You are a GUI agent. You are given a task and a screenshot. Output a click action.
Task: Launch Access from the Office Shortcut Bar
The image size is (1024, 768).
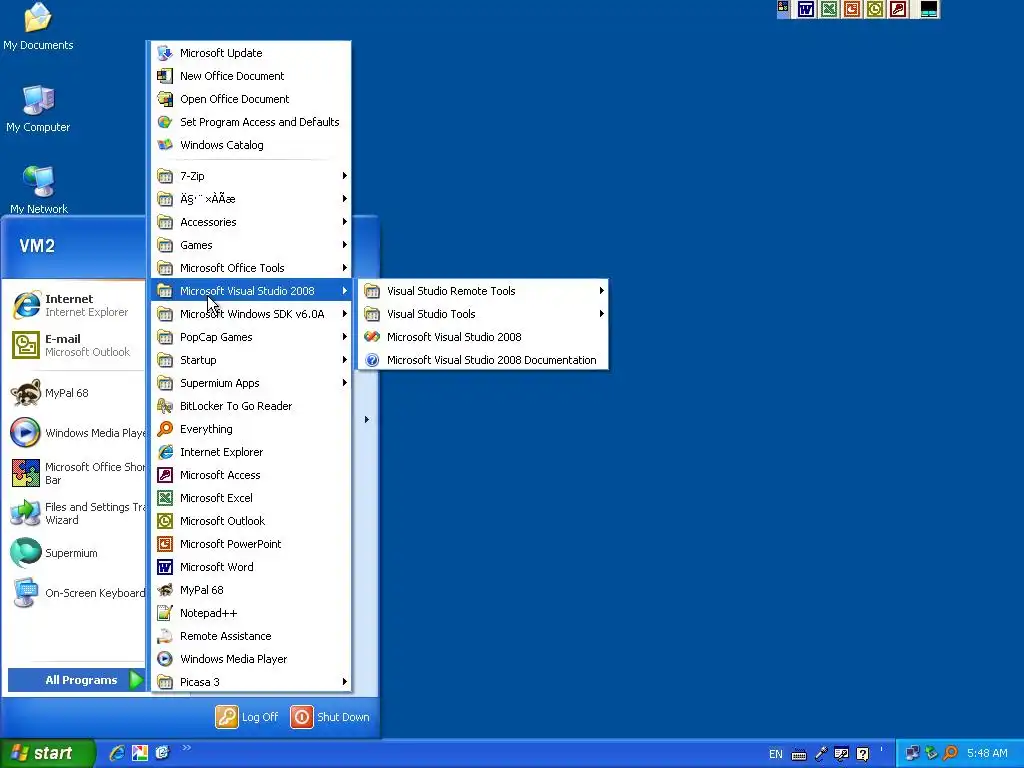pyautogui.click(x=898, y=9)
